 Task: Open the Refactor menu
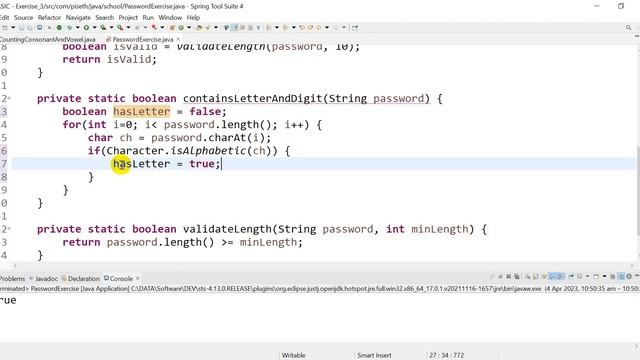pos(49,18)
